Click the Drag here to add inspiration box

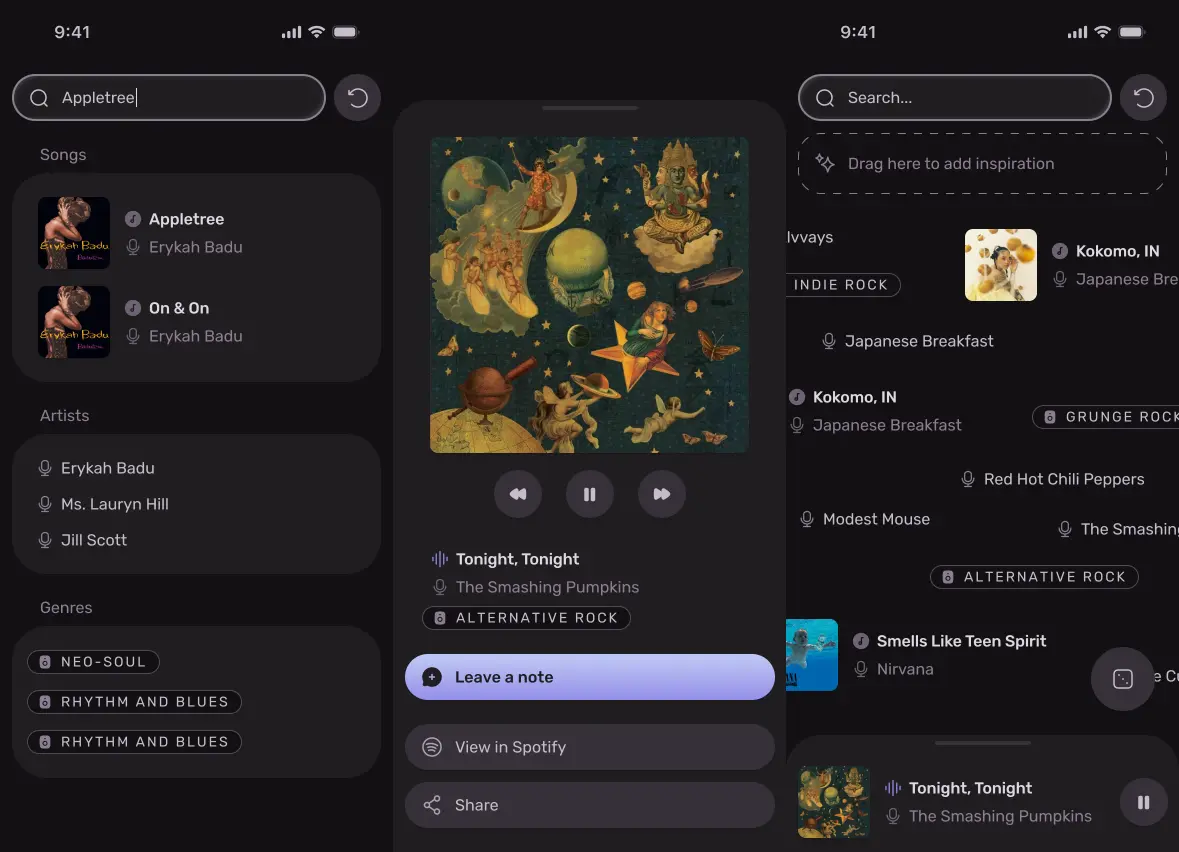(x=981, y=164)
